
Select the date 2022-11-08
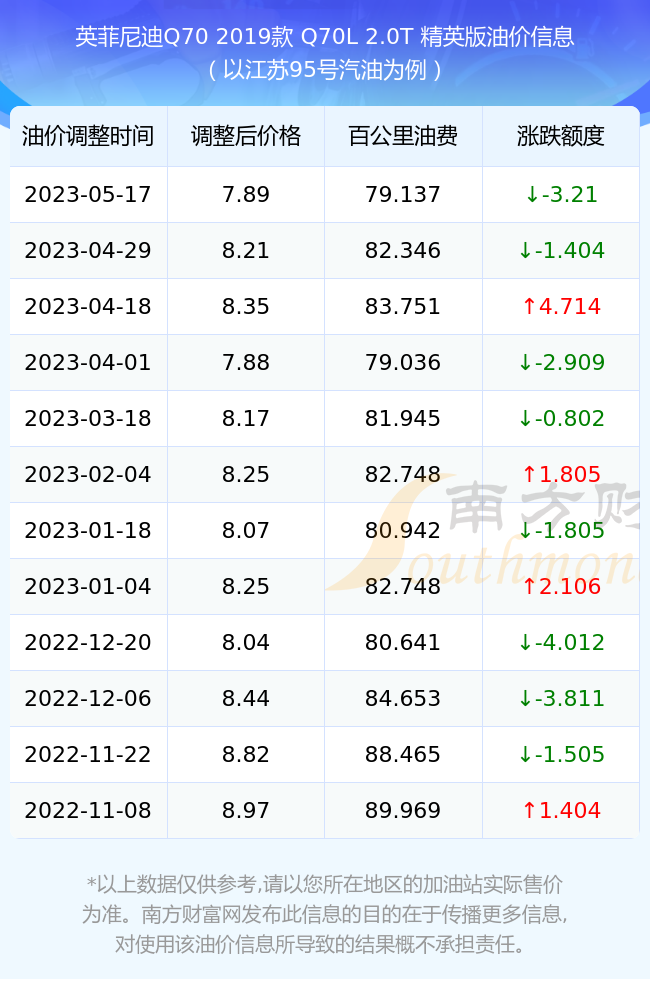coord(88,811)
